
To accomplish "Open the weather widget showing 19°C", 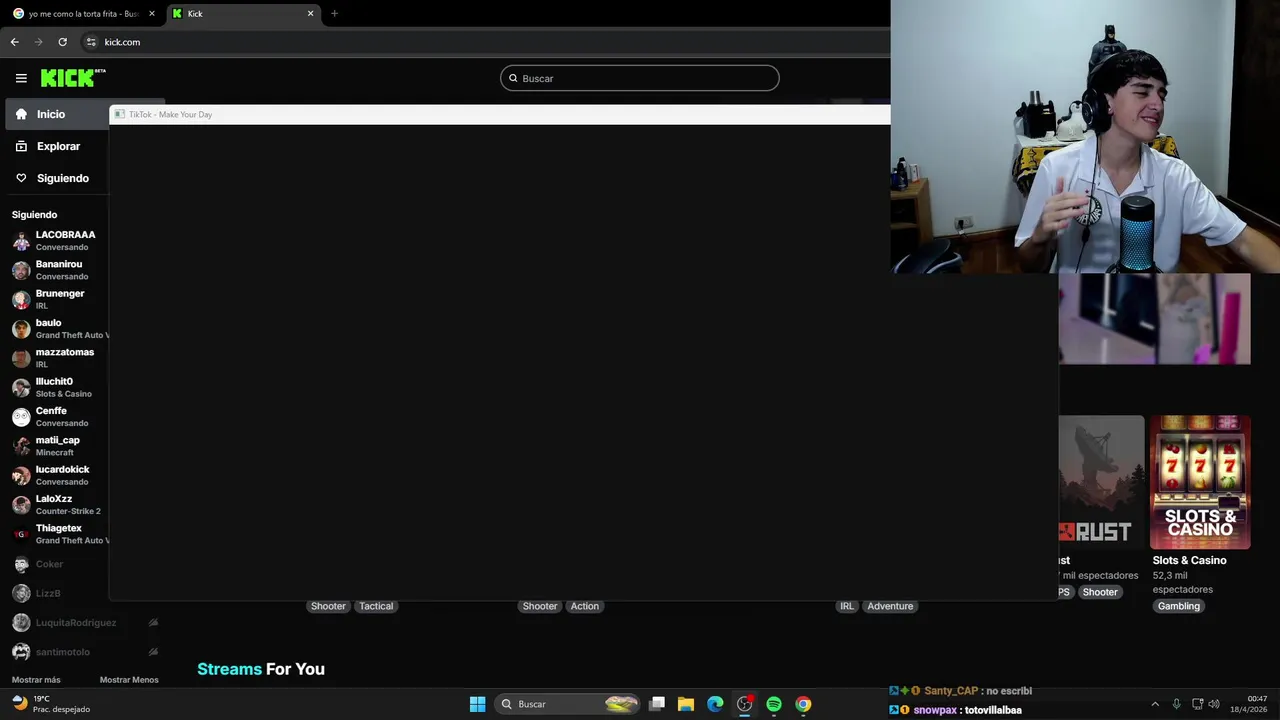I will point(50,704).
